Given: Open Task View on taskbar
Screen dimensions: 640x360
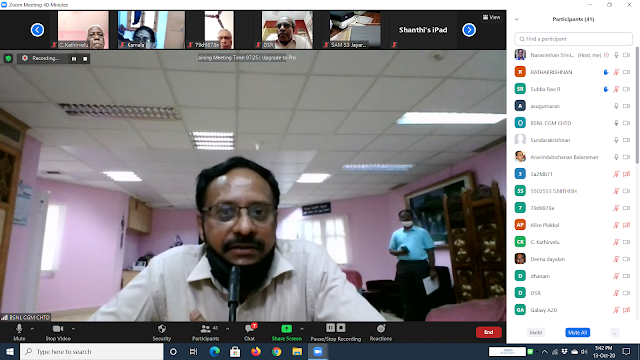Looking at the screenshot, I should [x=193, y=351].
